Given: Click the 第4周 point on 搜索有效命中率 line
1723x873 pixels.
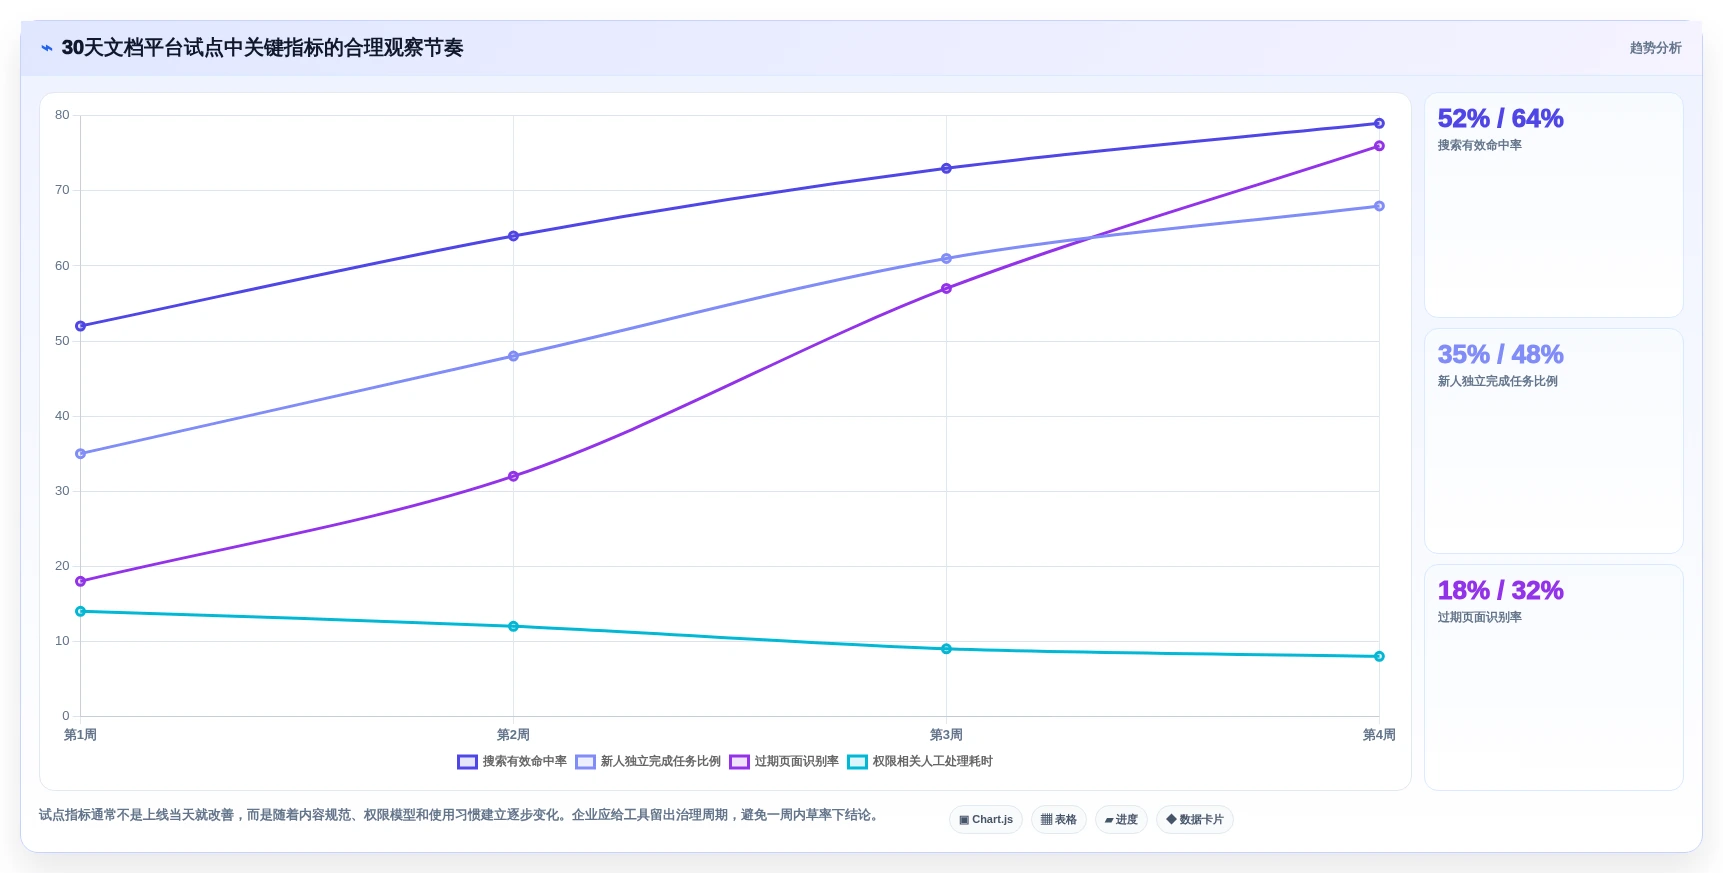Looking at the screenshot, I should (x=1379, y=124).
